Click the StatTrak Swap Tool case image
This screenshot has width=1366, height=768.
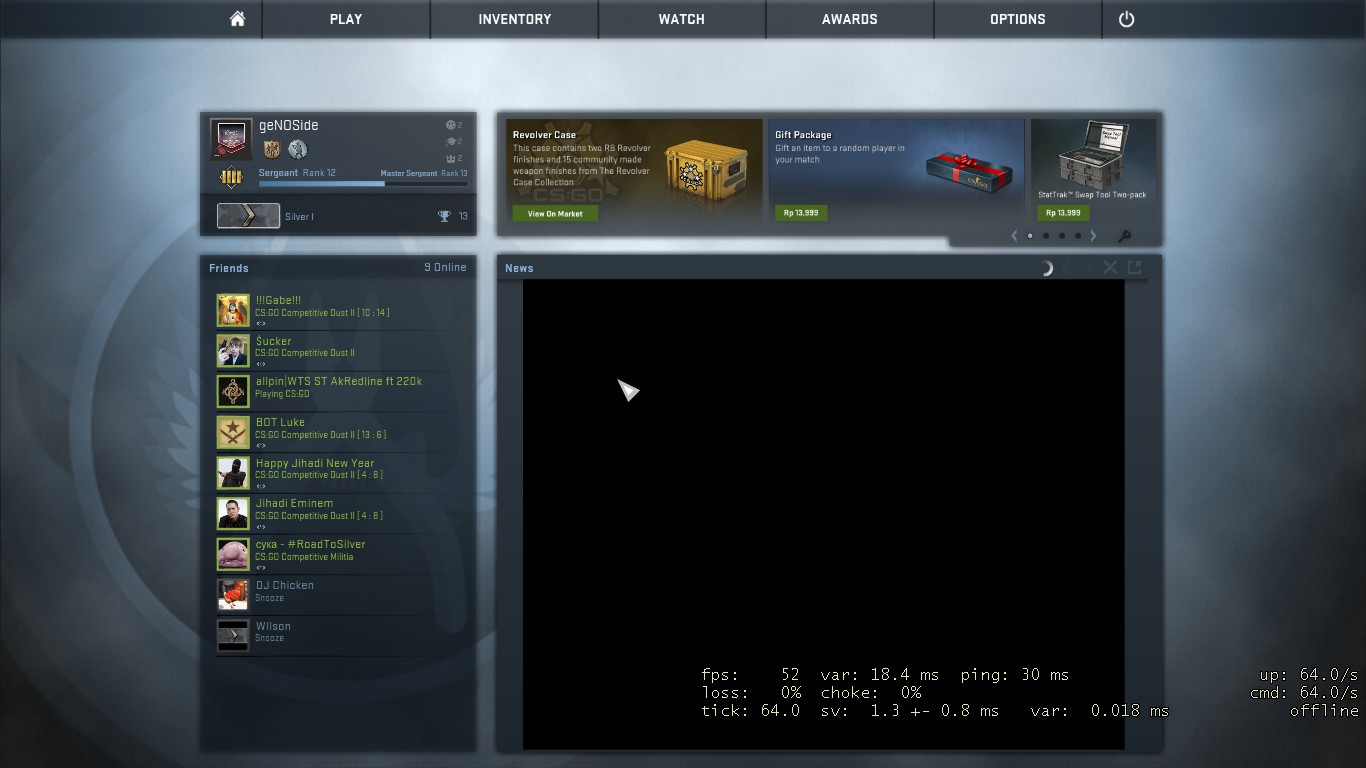point(1093,154)
